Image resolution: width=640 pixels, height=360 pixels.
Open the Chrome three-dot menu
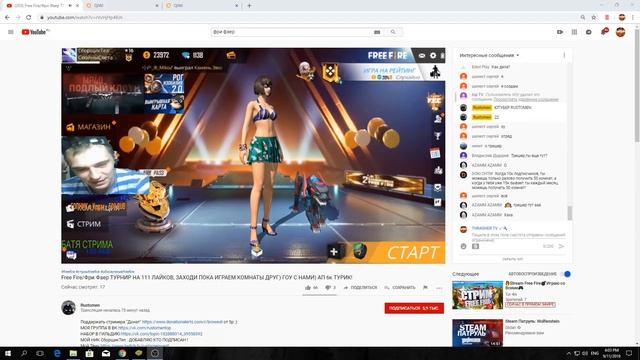click(633, 17)
